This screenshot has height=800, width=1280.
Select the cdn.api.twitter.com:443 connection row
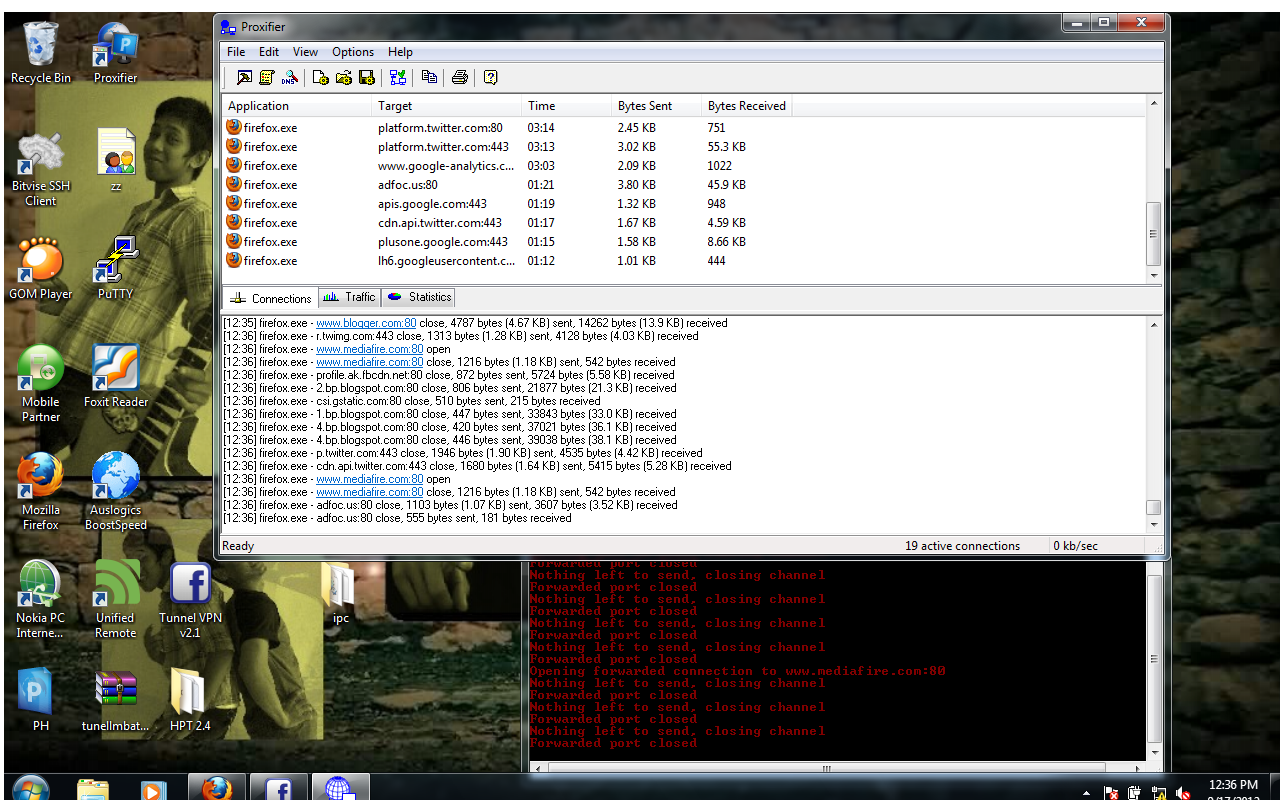click(x=684, y=222)
